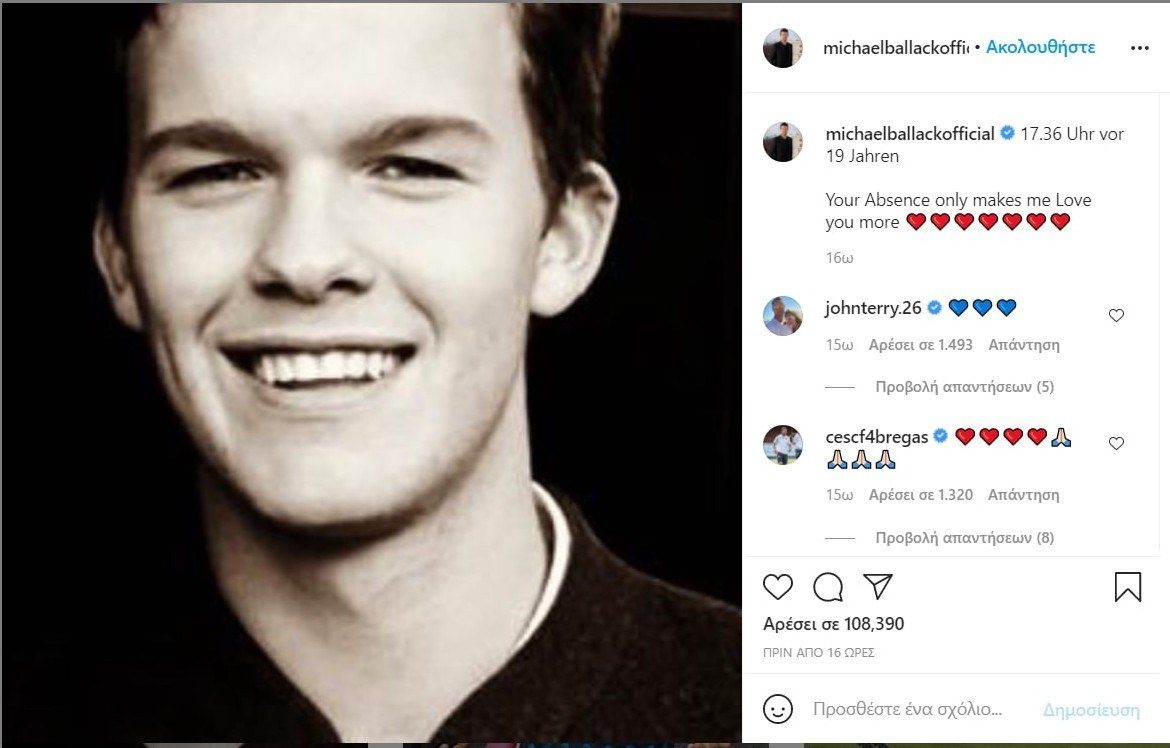Follow michaelballackofficial via Ακολουθήστε
The width and height of the screenshot is (1170, 748).
[1040, 47]
